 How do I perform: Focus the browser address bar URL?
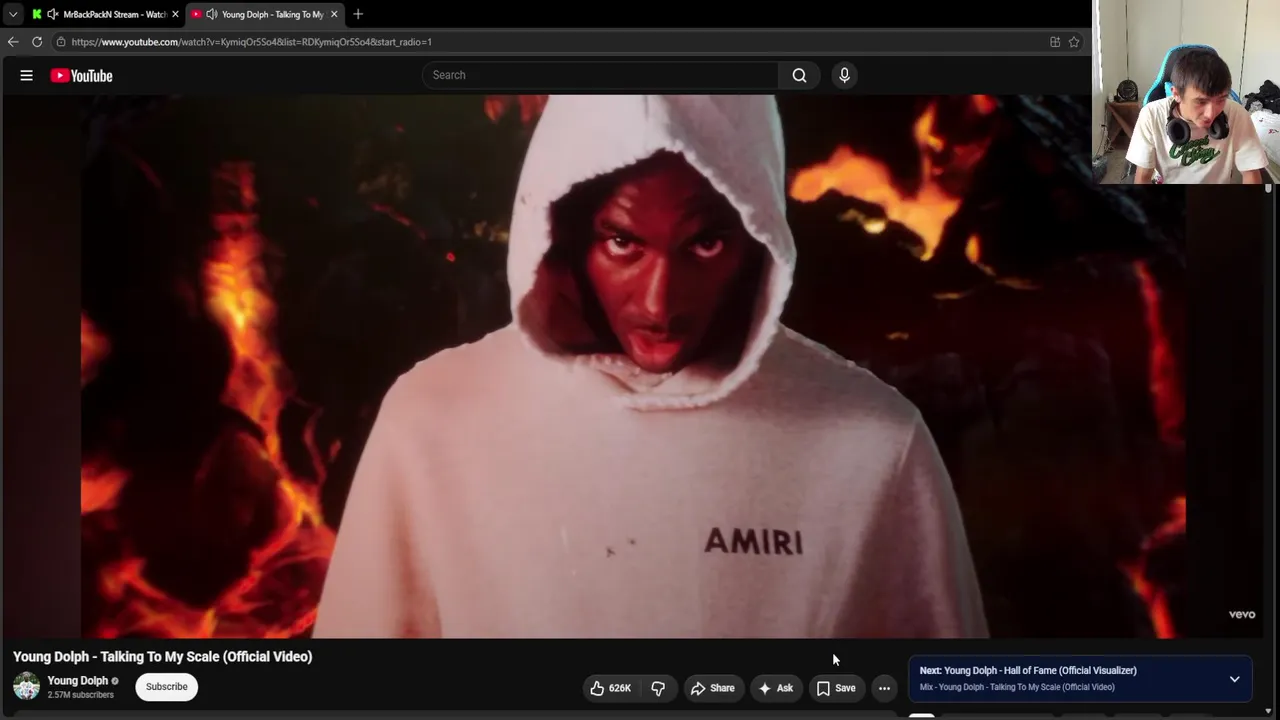coord(252,42)
